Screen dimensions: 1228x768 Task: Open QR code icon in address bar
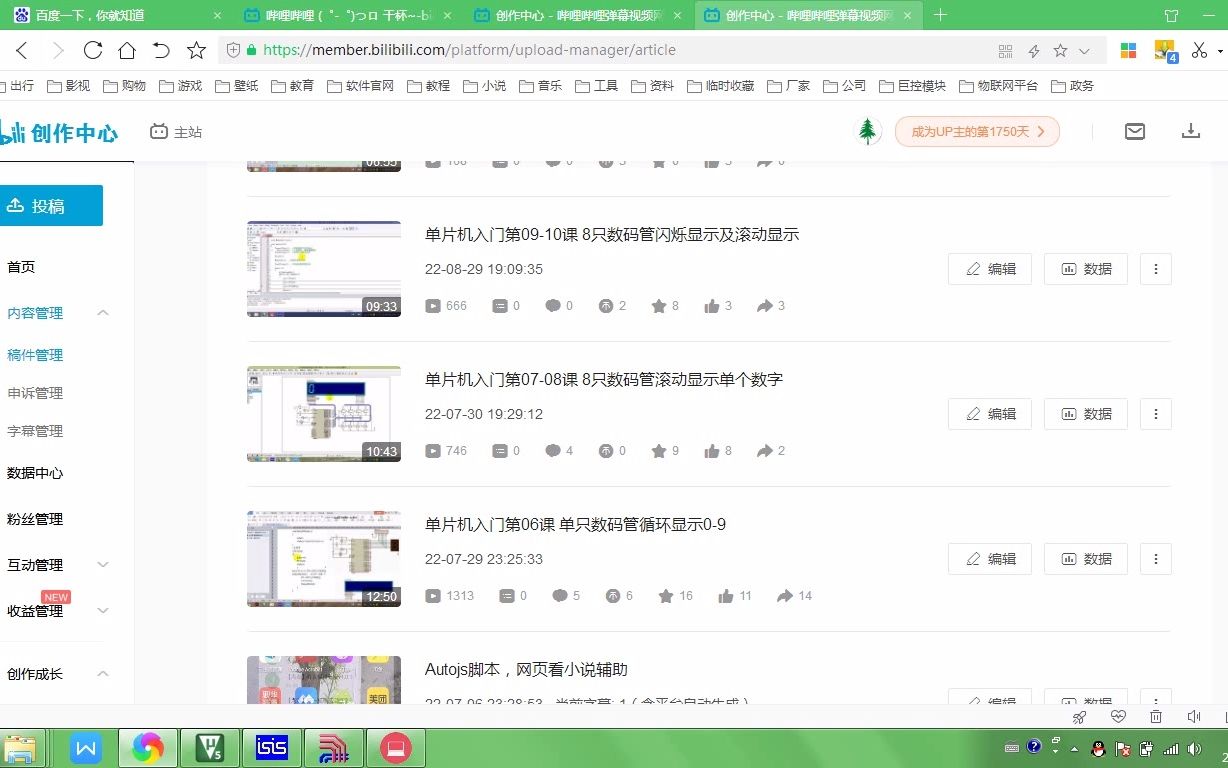point(1006,50)
